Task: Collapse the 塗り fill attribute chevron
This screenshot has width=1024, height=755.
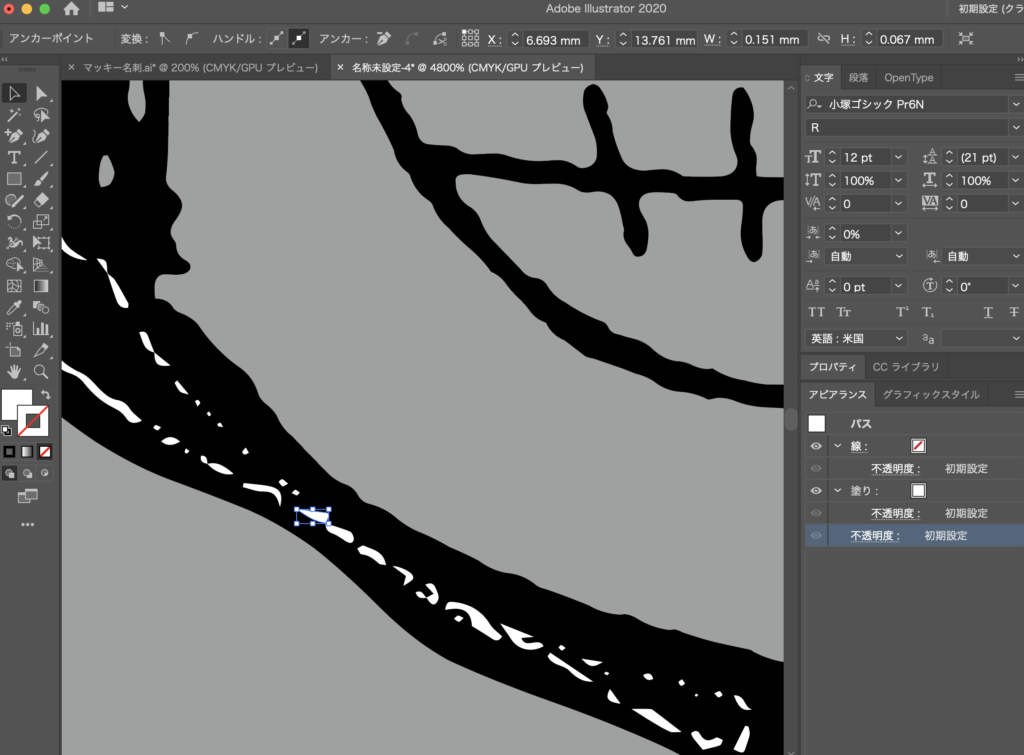Action: pos(837,491)
